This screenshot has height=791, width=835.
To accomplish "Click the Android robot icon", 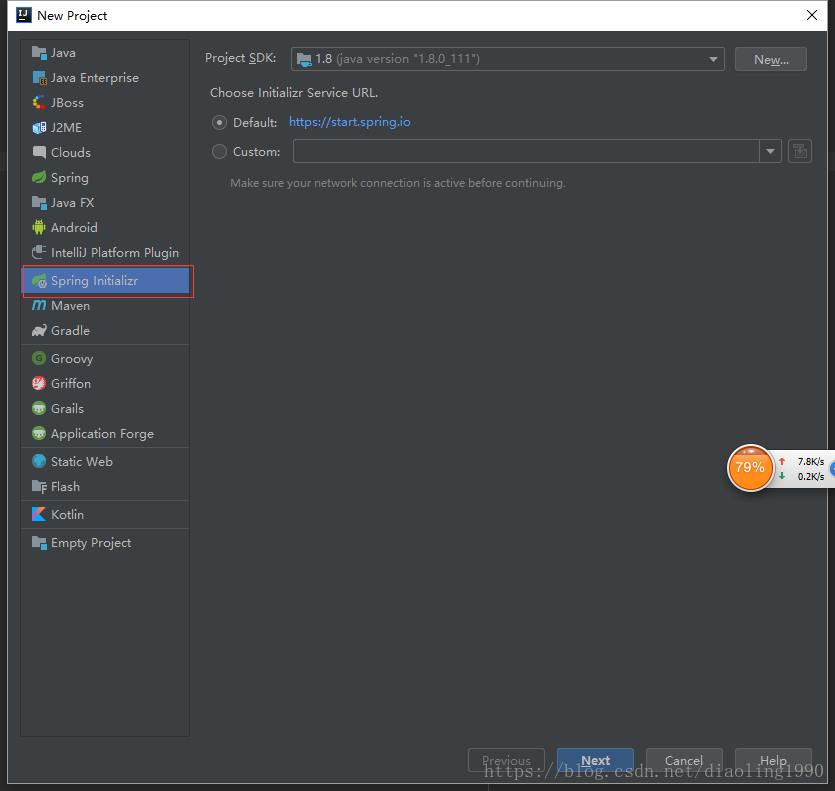I will pyautogui.click(x=39, y=227).
